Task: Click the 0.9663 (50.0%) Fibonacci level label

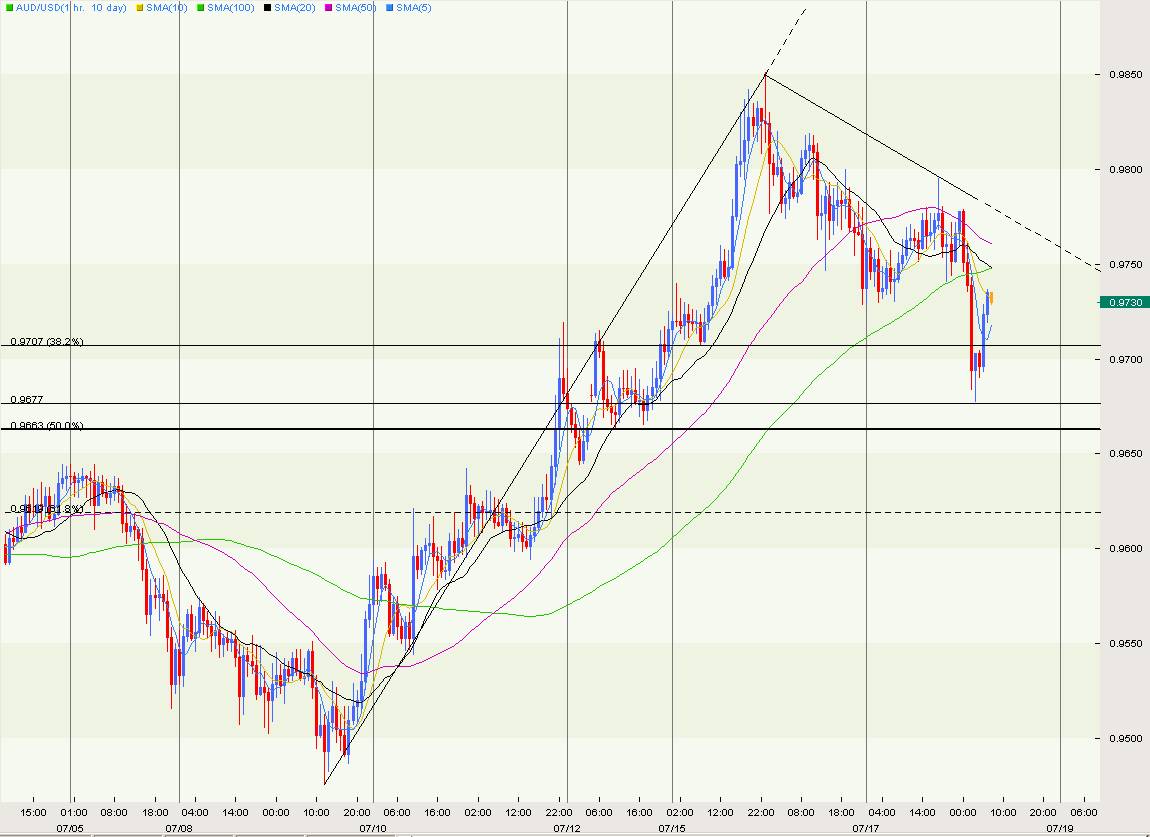Action: 47,426
